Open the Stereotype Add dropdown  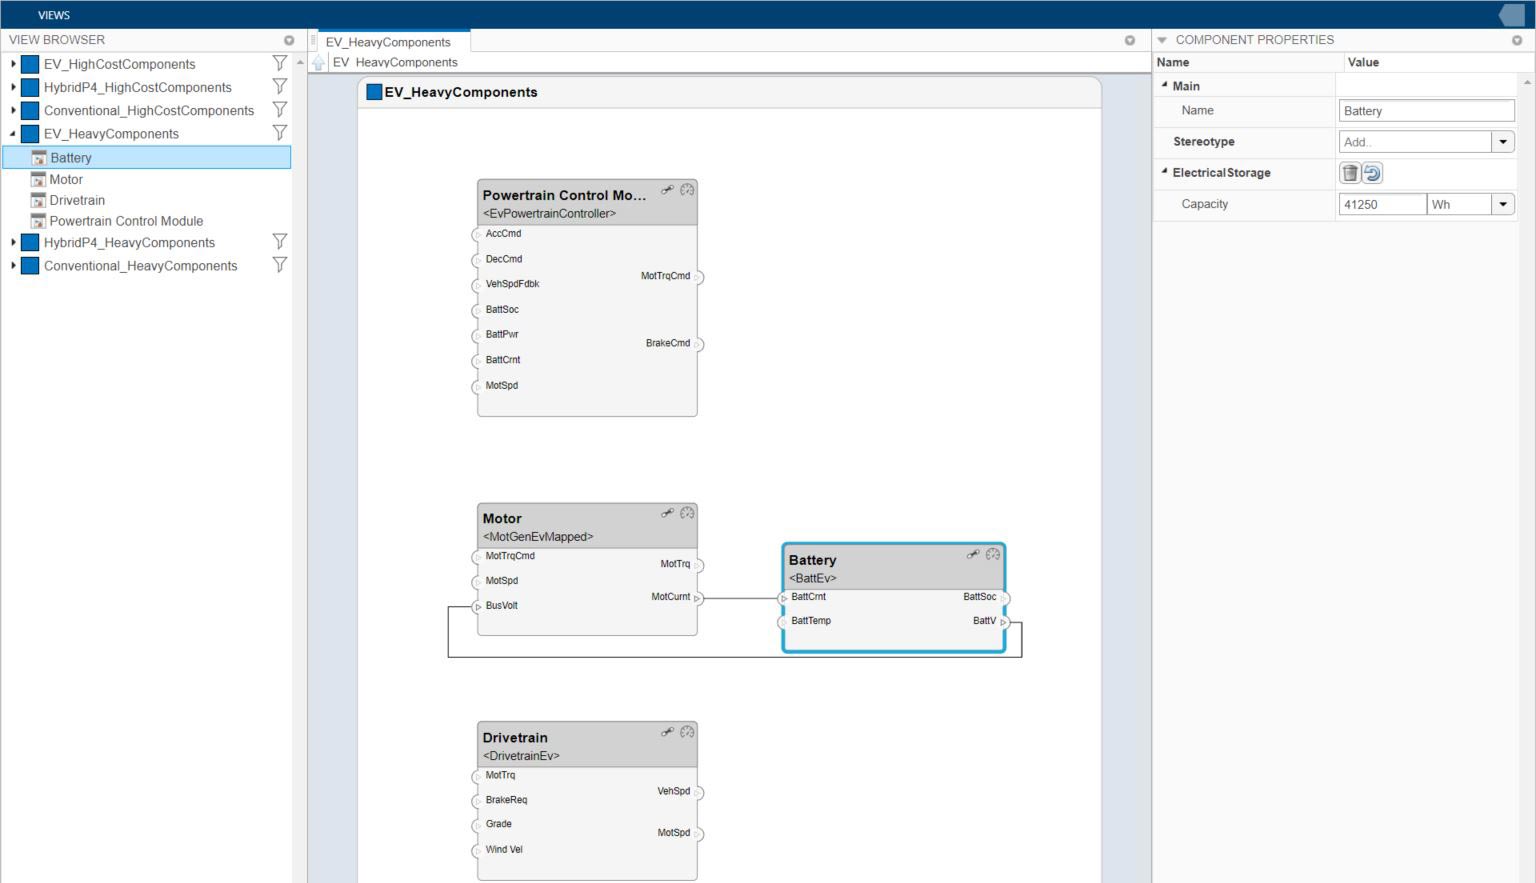(1502, 141)
